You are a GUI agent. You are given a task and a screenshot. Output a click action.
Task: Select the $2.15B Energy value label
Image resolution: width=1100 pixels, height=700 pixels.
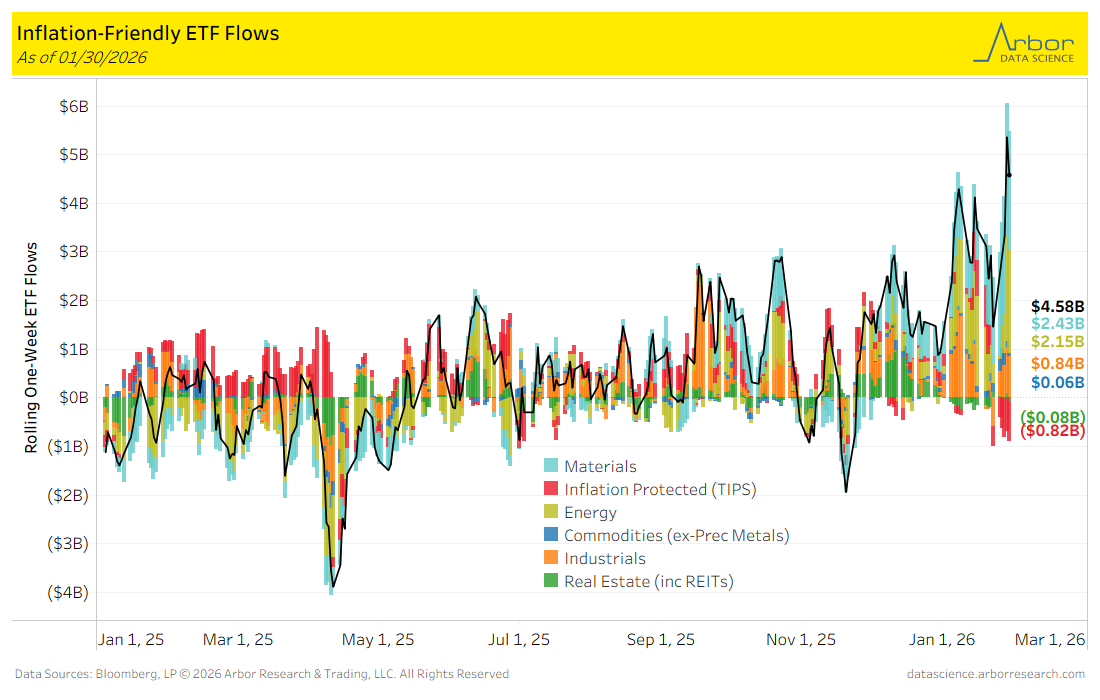pos(1057,343)
